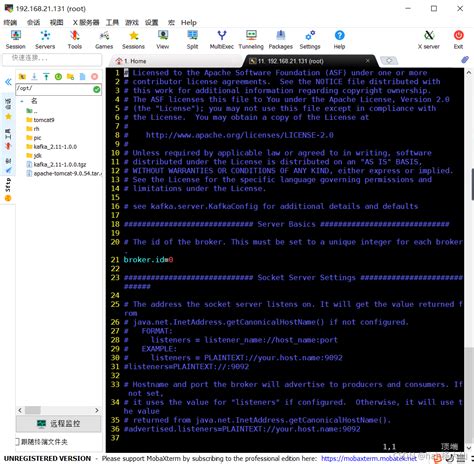Click the SFTP download arrow icon
474x464 pixels.
(x=34, y=76)
